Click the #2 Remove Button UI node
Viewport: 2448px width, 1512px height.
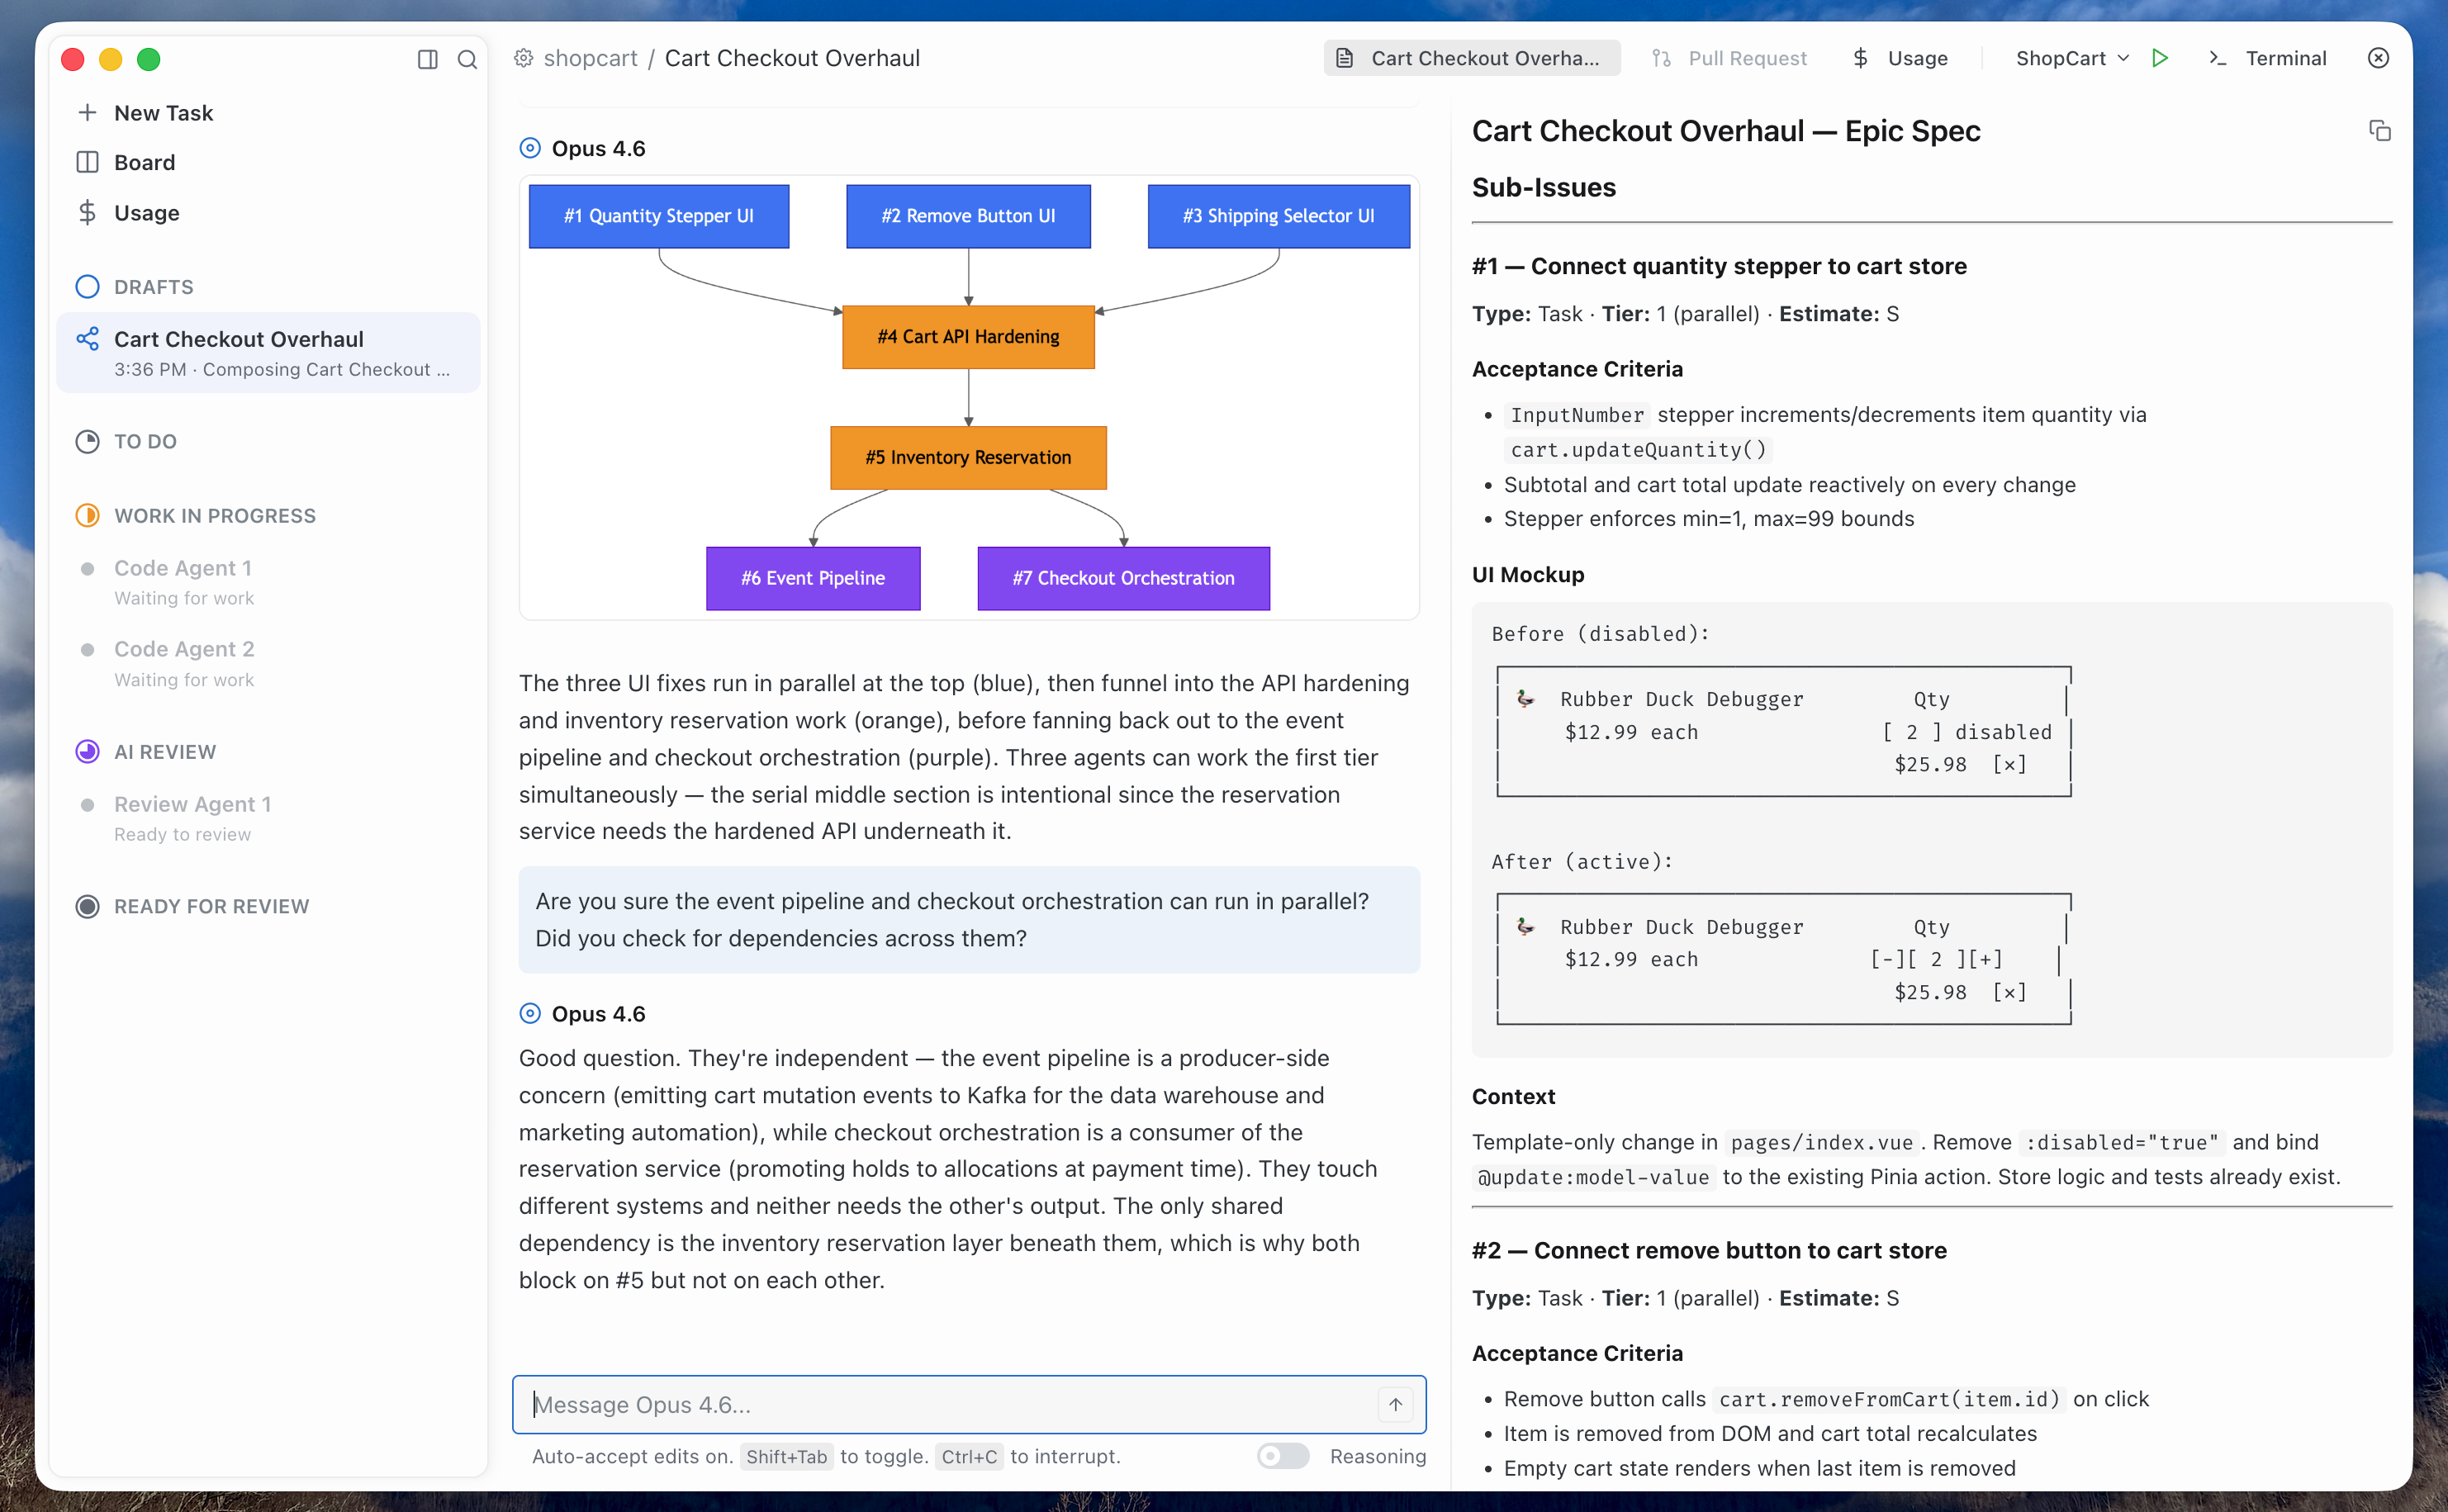click(x=968, y=216)
